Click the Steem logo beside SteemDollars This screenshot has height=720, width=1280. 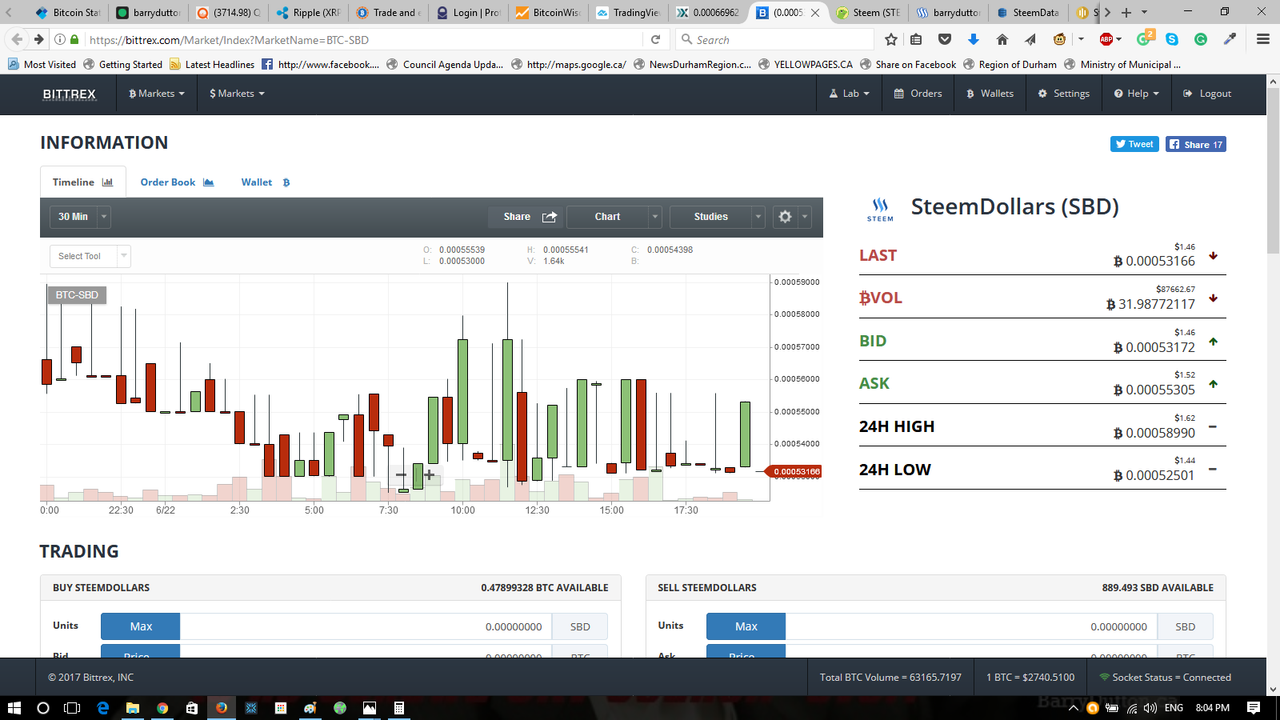880,208
